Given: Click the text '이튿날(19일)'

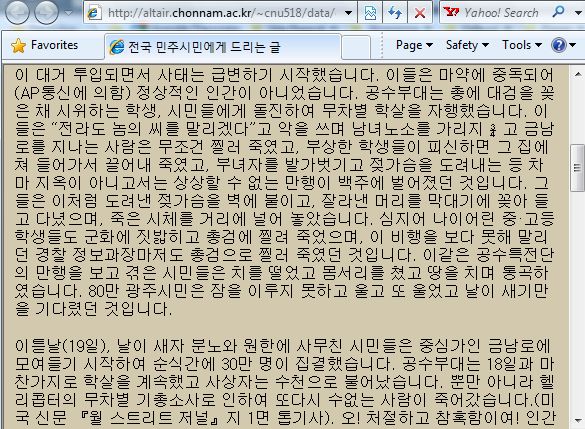Looking at the screenshot, I should click(x=62, y=346).
